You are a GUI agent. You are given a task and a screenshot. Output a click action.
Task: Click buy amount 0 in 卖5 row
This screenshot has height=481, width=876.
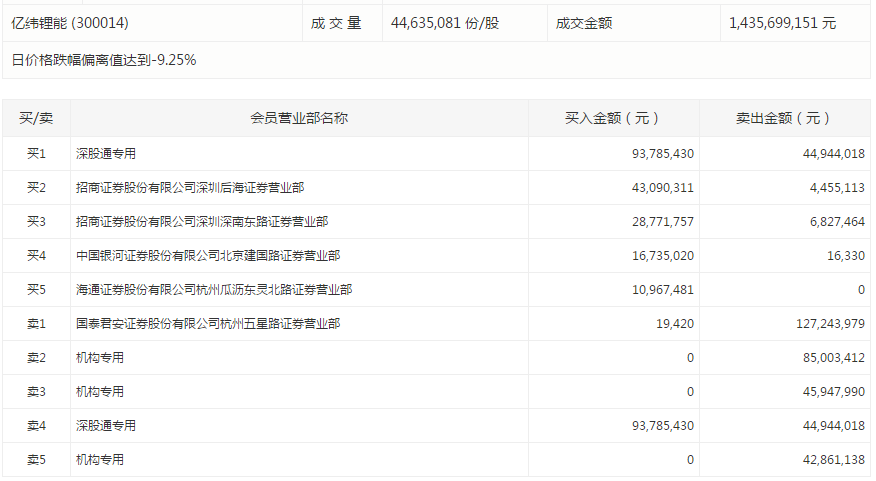(690, 460)
